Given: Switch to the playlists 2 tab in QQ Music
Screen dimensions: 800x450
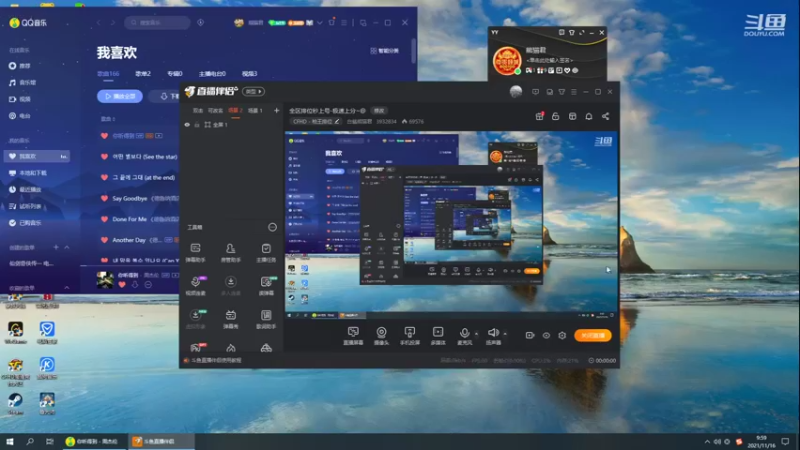Looking at the screenshot, I should pyautogui.click(x=143, y=74).
